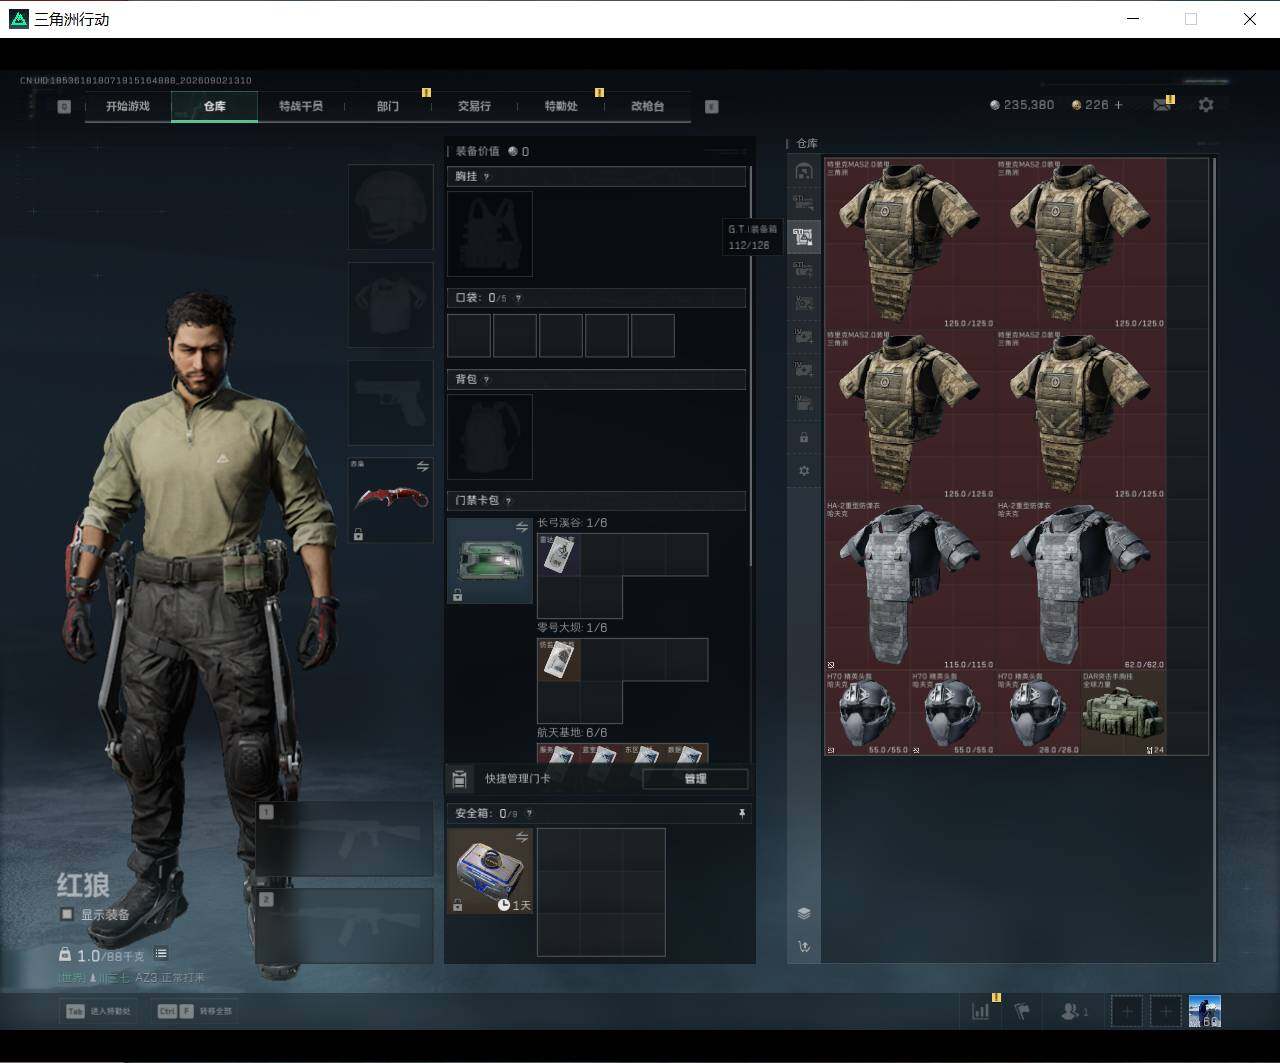The image size is (1280, 1063).
Task: Select the keycard case thumbnail
Action: click(490, 561)
